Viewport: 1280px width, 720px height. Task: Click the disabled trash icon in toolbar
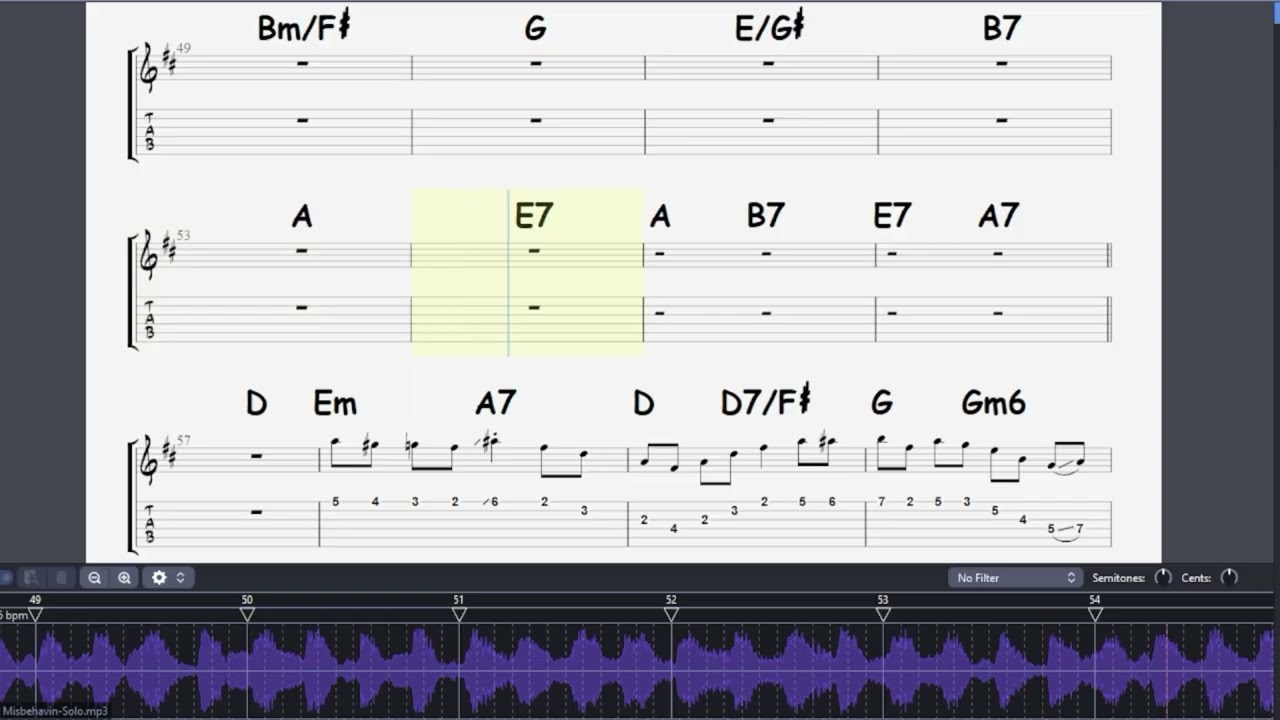click(x=62, y=577)
